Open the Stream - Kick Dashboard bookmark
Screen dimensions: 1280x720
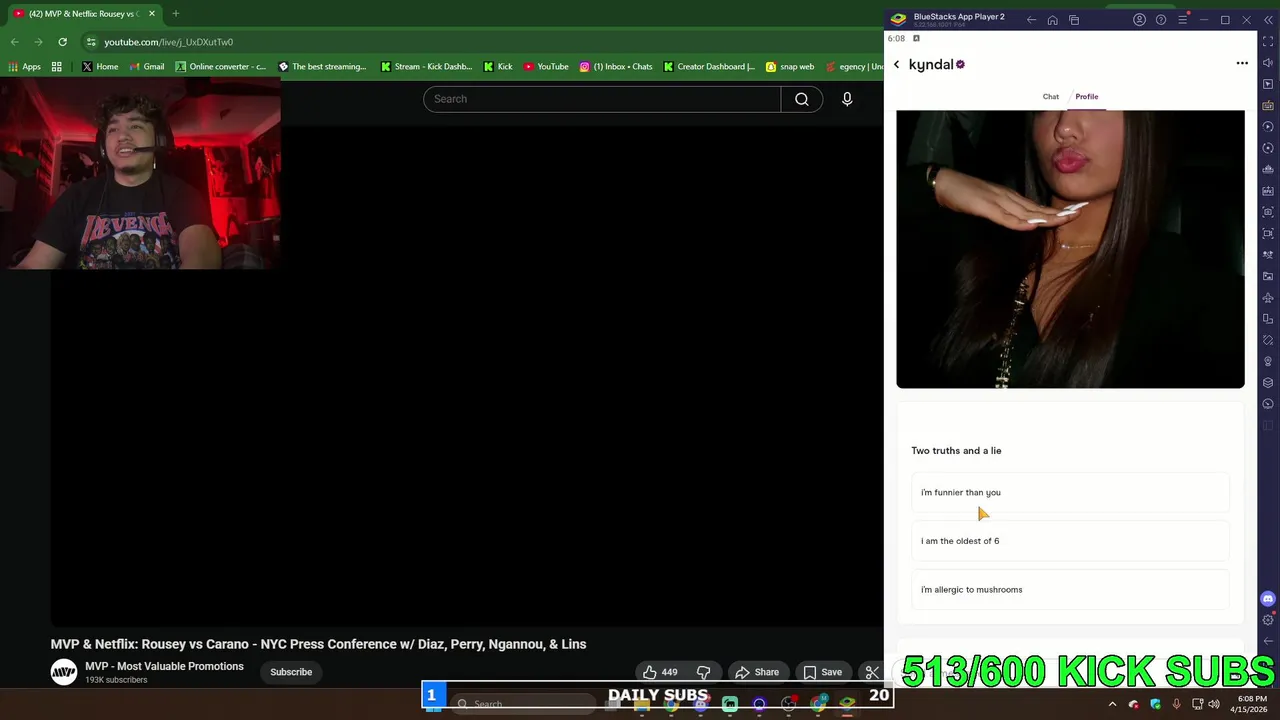(426, 67)
